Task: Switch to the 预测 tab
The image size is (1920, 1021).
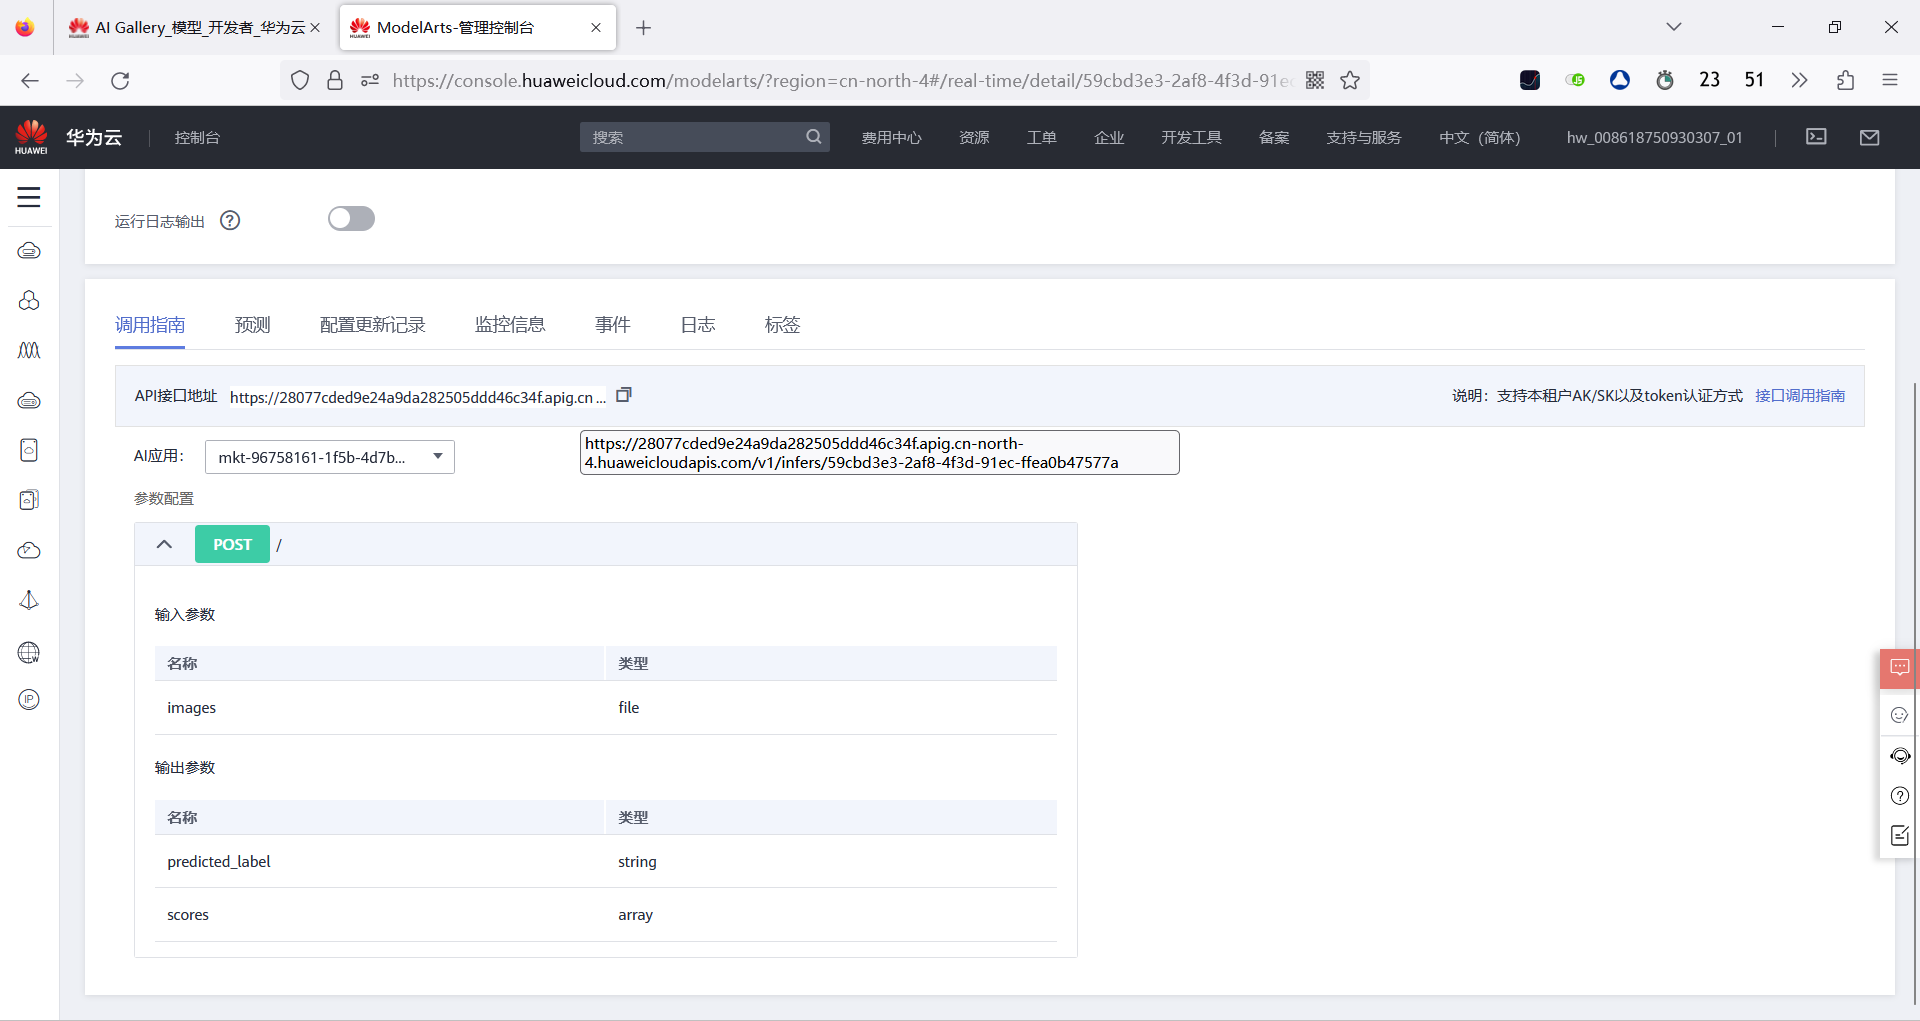Action: pyautogui.click(x=253, y=325)
